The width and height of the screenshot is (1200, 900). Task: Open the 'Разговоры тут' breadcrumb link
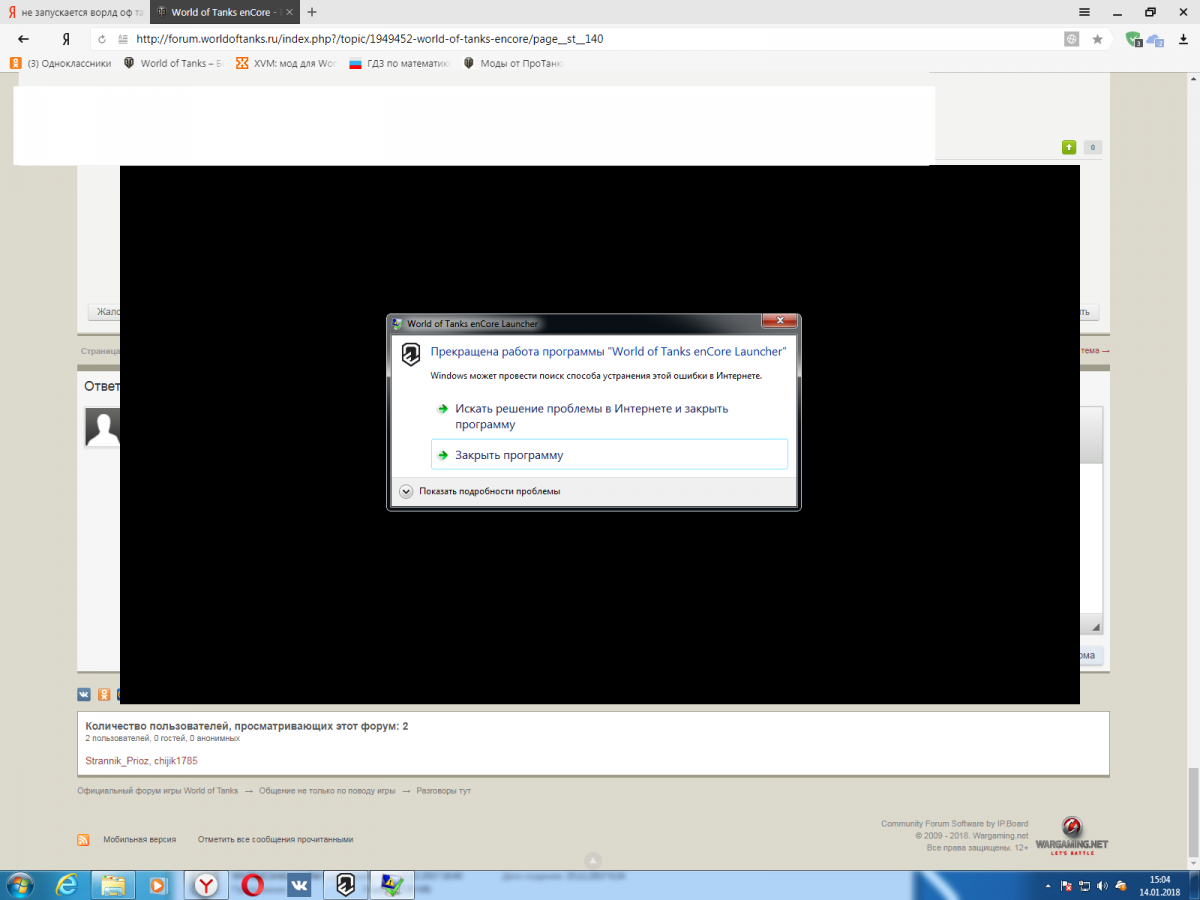(444, 791)
